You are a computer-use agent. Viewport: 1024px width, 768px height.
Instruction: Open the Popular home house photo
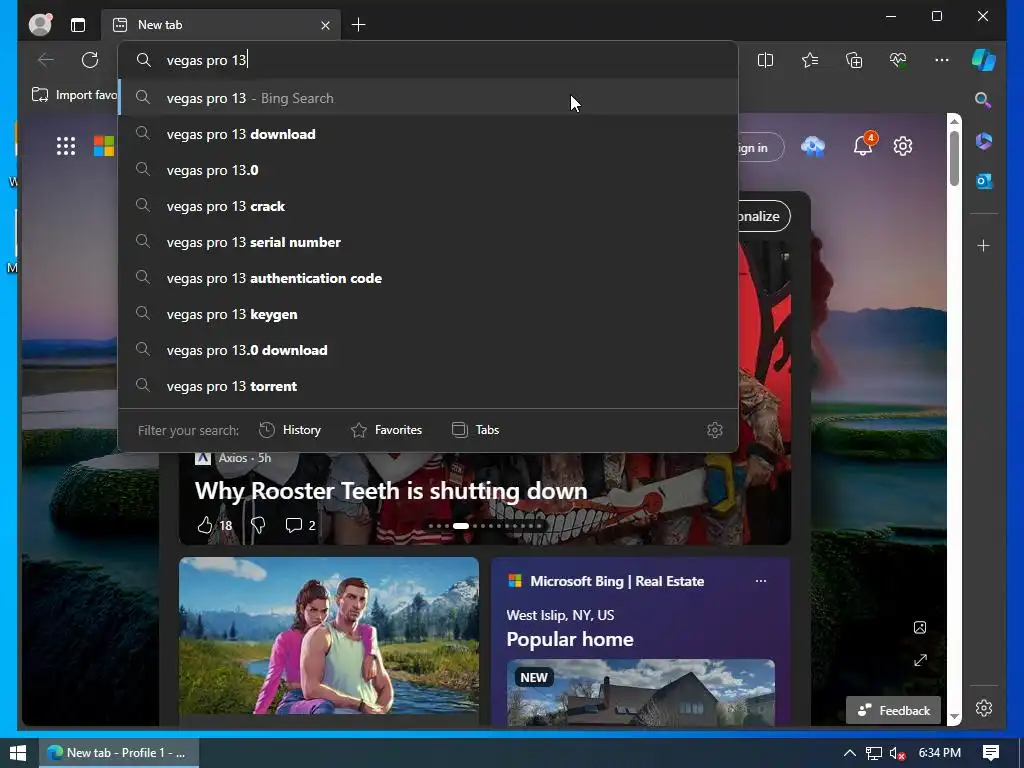coord(641,692)
